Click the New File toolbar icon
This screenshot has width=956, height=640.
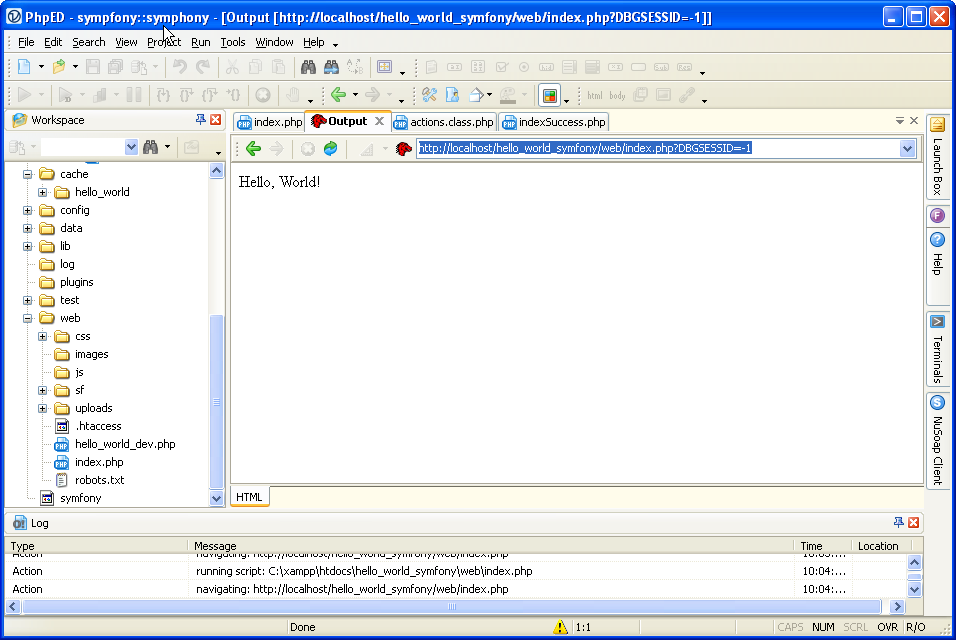tap(23, 67)
